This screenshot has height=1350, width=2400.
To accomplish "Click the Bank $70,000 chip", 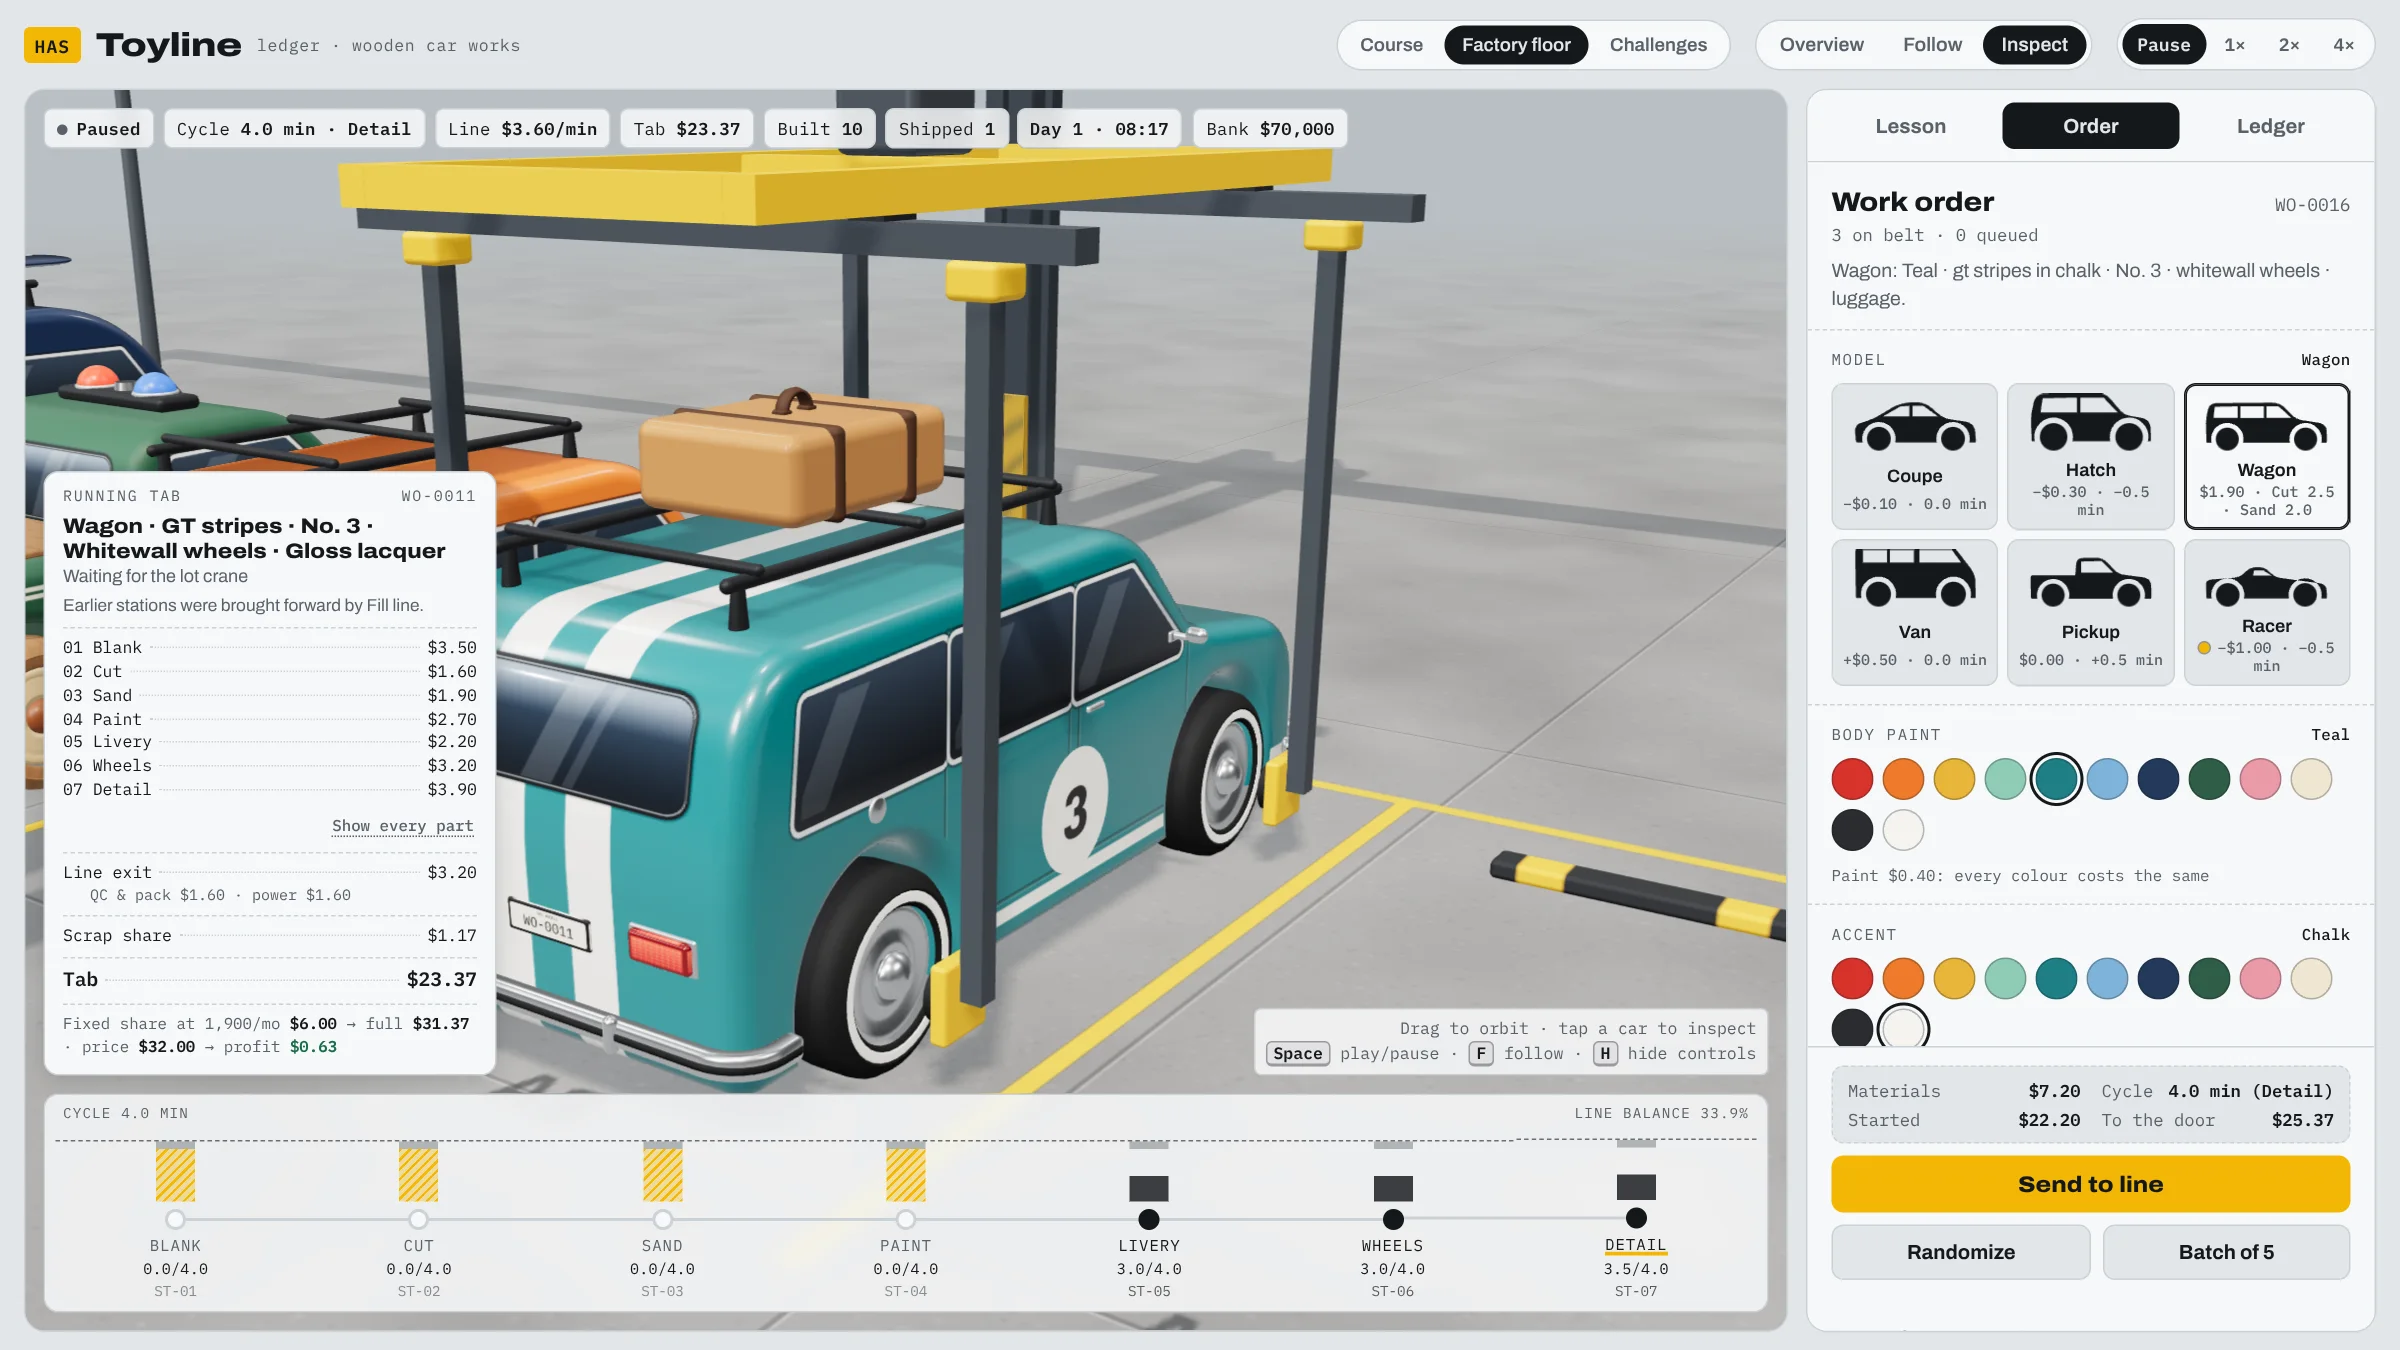I will tap(1270, 129).
